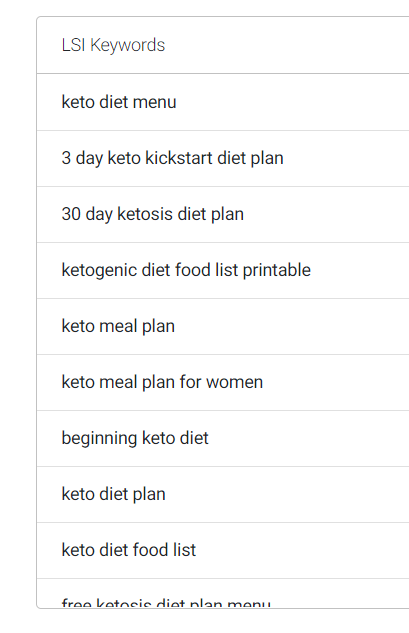This screenshot has height=633, width=409.
Task: Click the word 'ketosis' in 30 day row
Action: (145, 214)
